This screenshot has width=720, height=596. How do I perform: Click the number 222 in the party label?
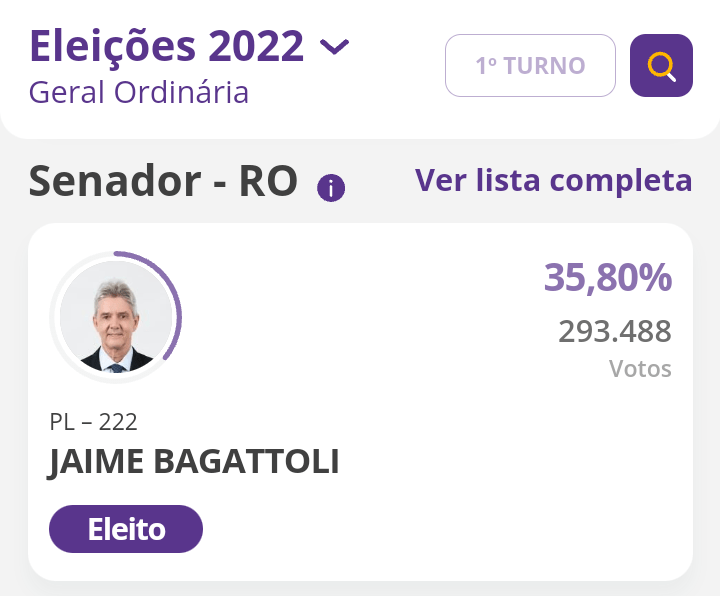click(119, 422)
